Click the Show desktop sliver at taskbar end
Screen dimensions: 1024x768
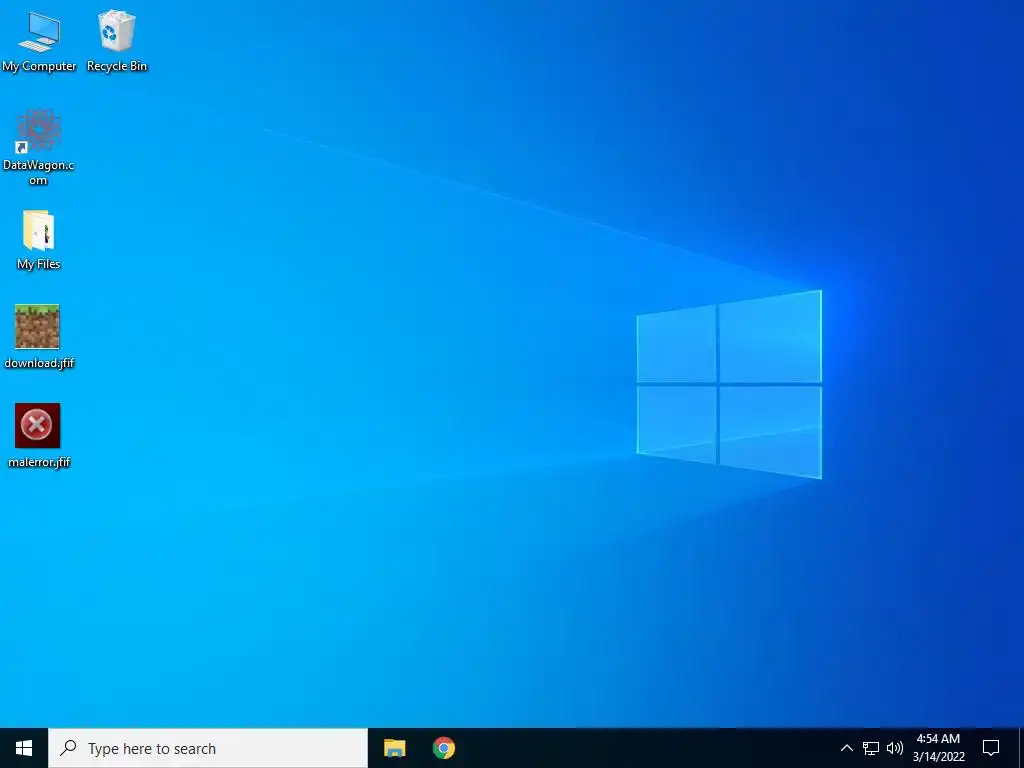click(x=1021, y=748)
